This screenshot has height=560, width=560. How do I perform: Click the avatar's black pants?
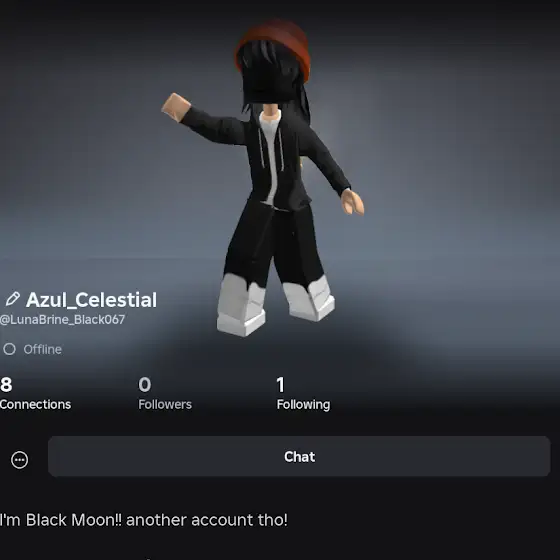point(273,245)
